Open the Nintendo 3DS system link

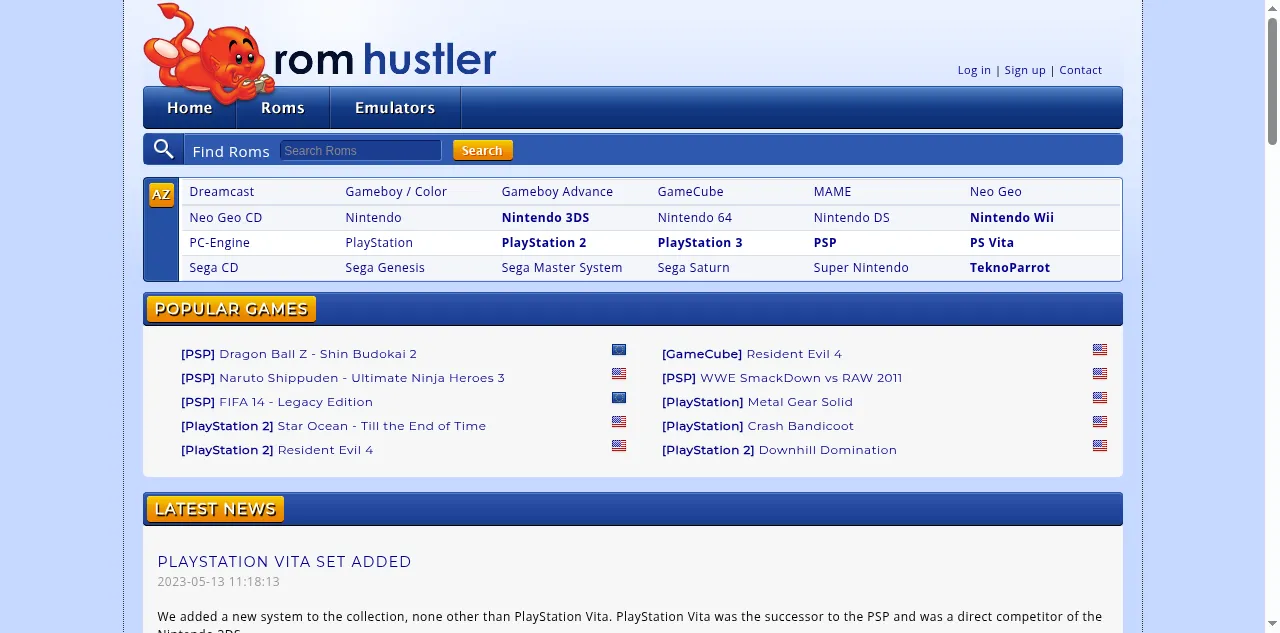coord(545,218)
